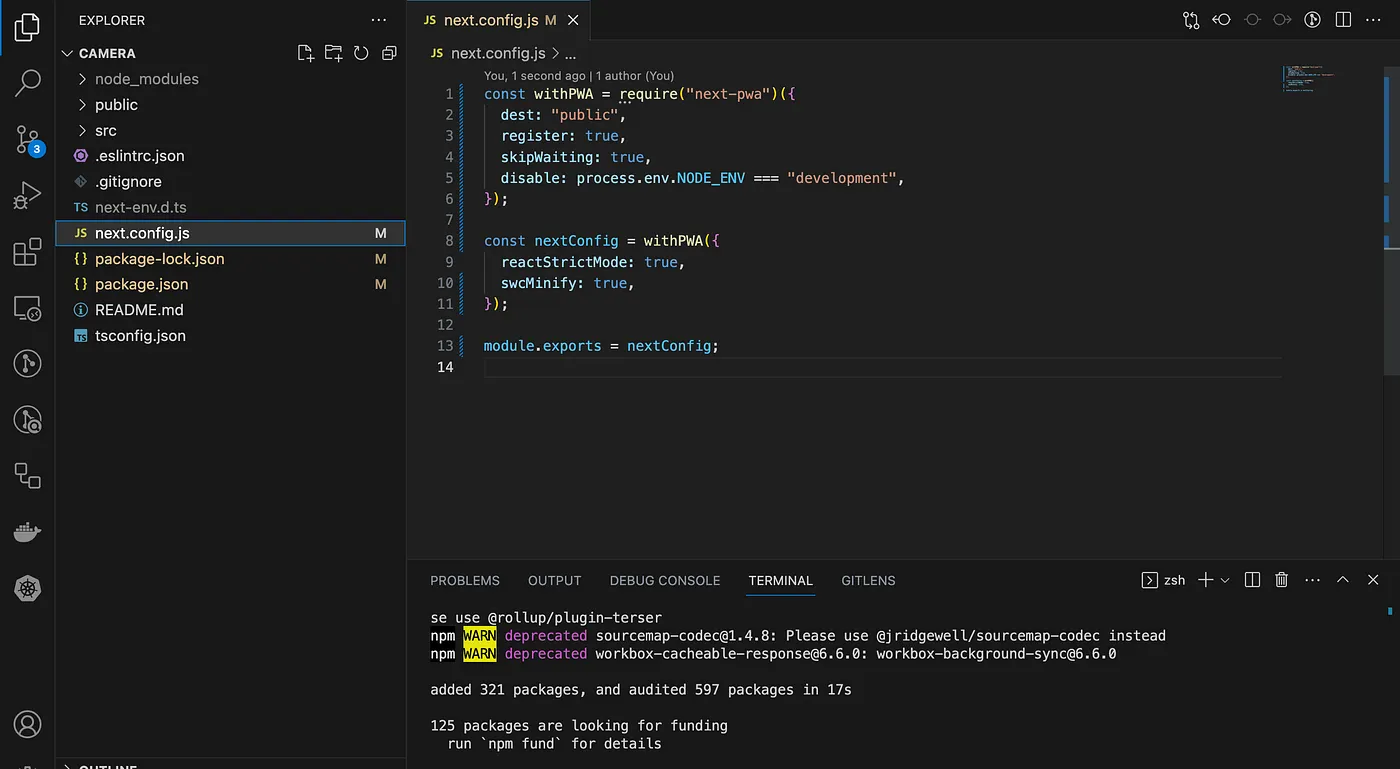The height and width of the screenshot is (769, 1400).
Task: Collapse the CAMERA section
Action: click(x=67, y=52)
